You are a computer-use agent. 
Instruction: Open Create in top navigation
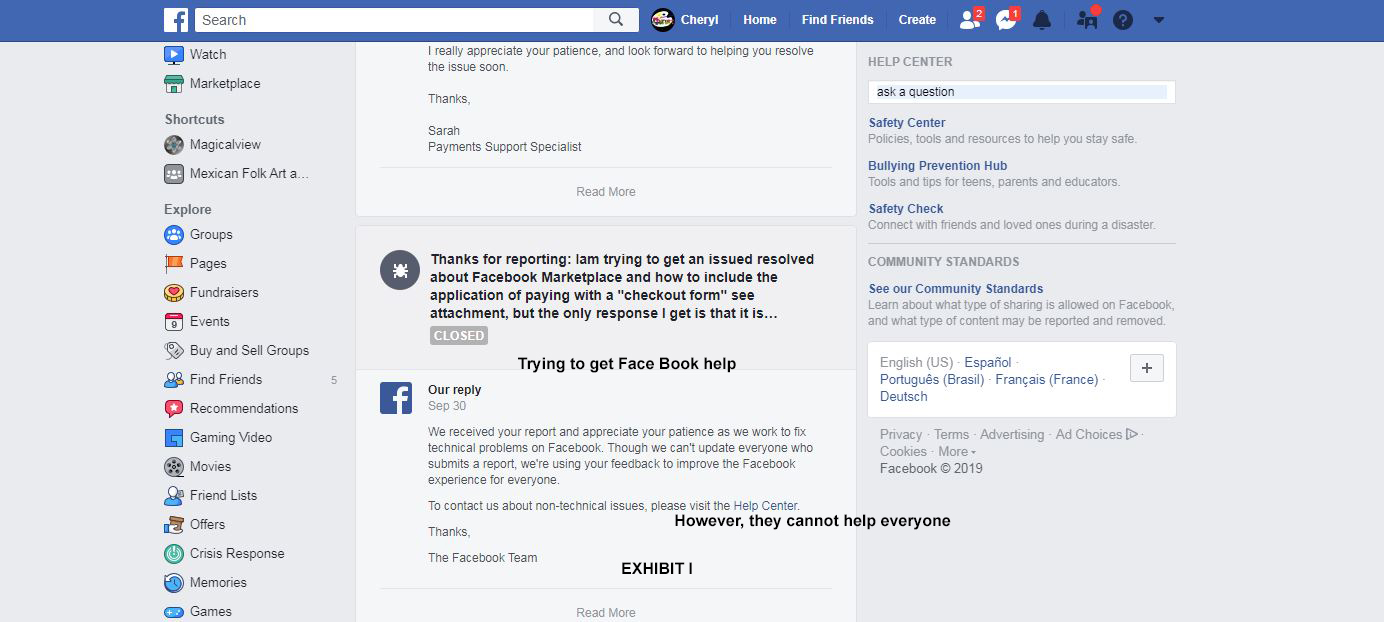point(917,20)
